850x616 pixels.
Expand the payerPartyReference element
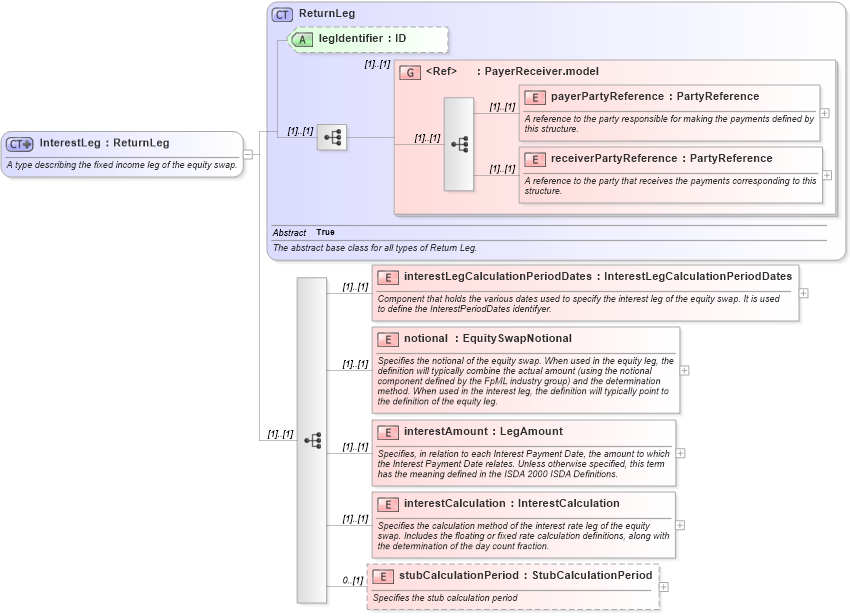(x=825, y=113)
